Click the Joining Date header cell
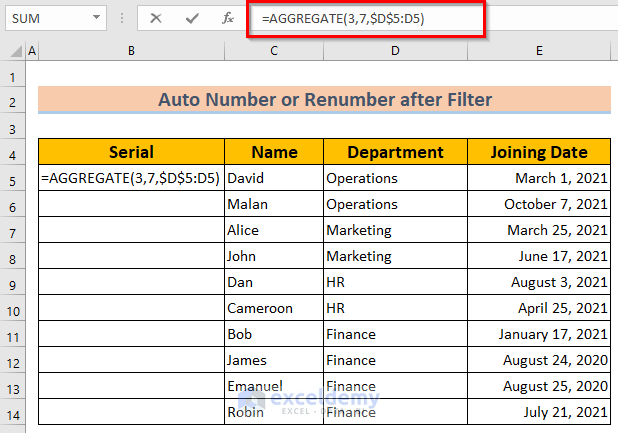 (x=540, y=152)
